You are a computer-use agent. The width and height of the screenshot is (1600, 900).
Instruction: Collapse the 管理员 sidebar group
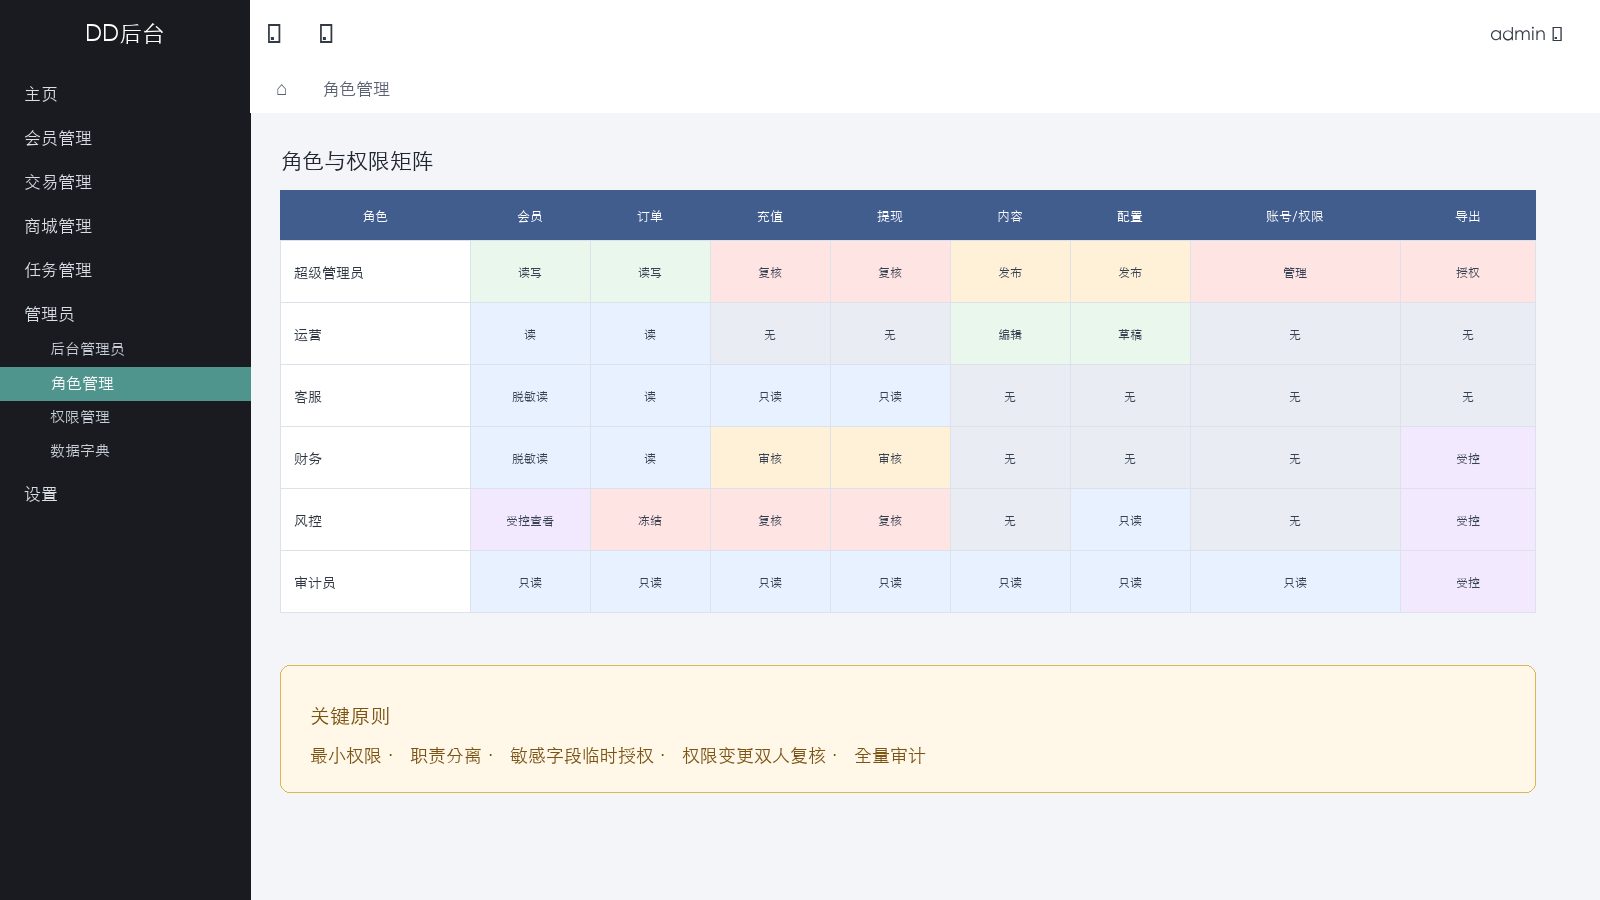[125, 314]
